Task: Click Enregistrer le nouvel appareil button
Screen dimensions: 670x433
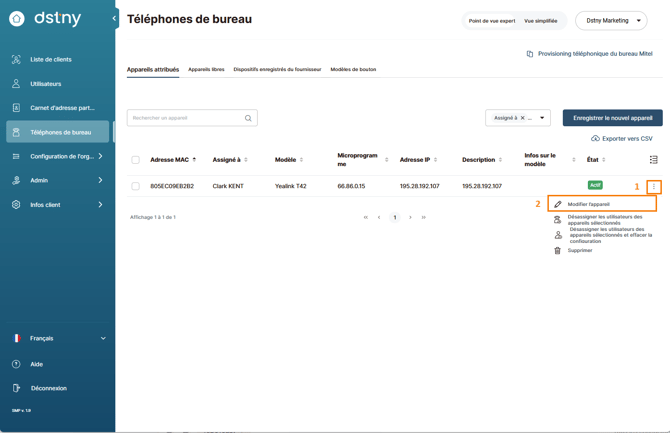Action: tap(612, 118)
